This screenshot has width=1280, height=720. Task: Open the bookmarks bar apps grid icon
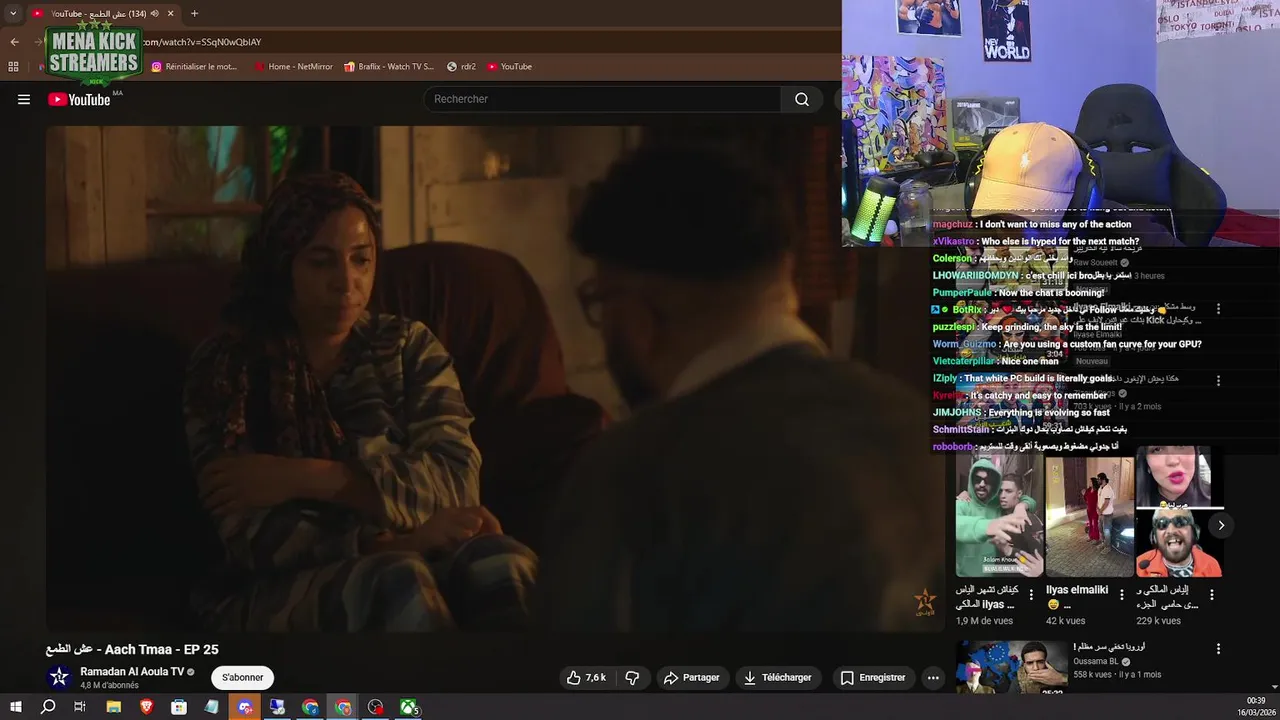pyautogui.click(x=13, y=67)
